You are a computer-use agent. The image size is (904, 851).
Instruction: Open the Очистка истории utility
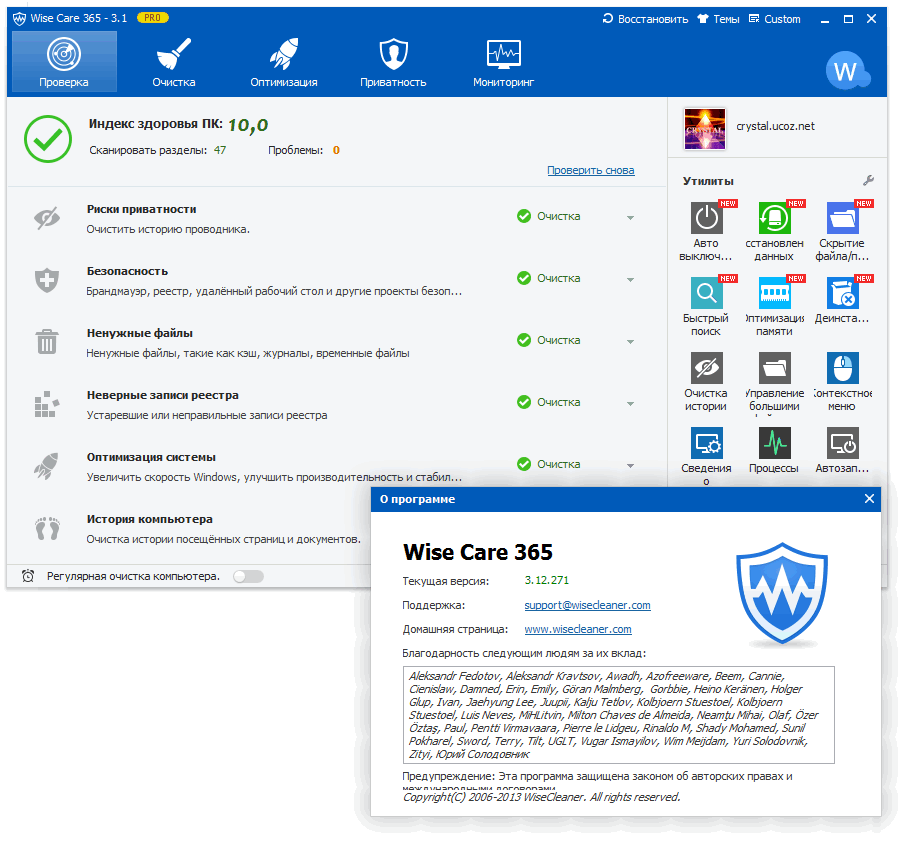(x=706, y=382)
